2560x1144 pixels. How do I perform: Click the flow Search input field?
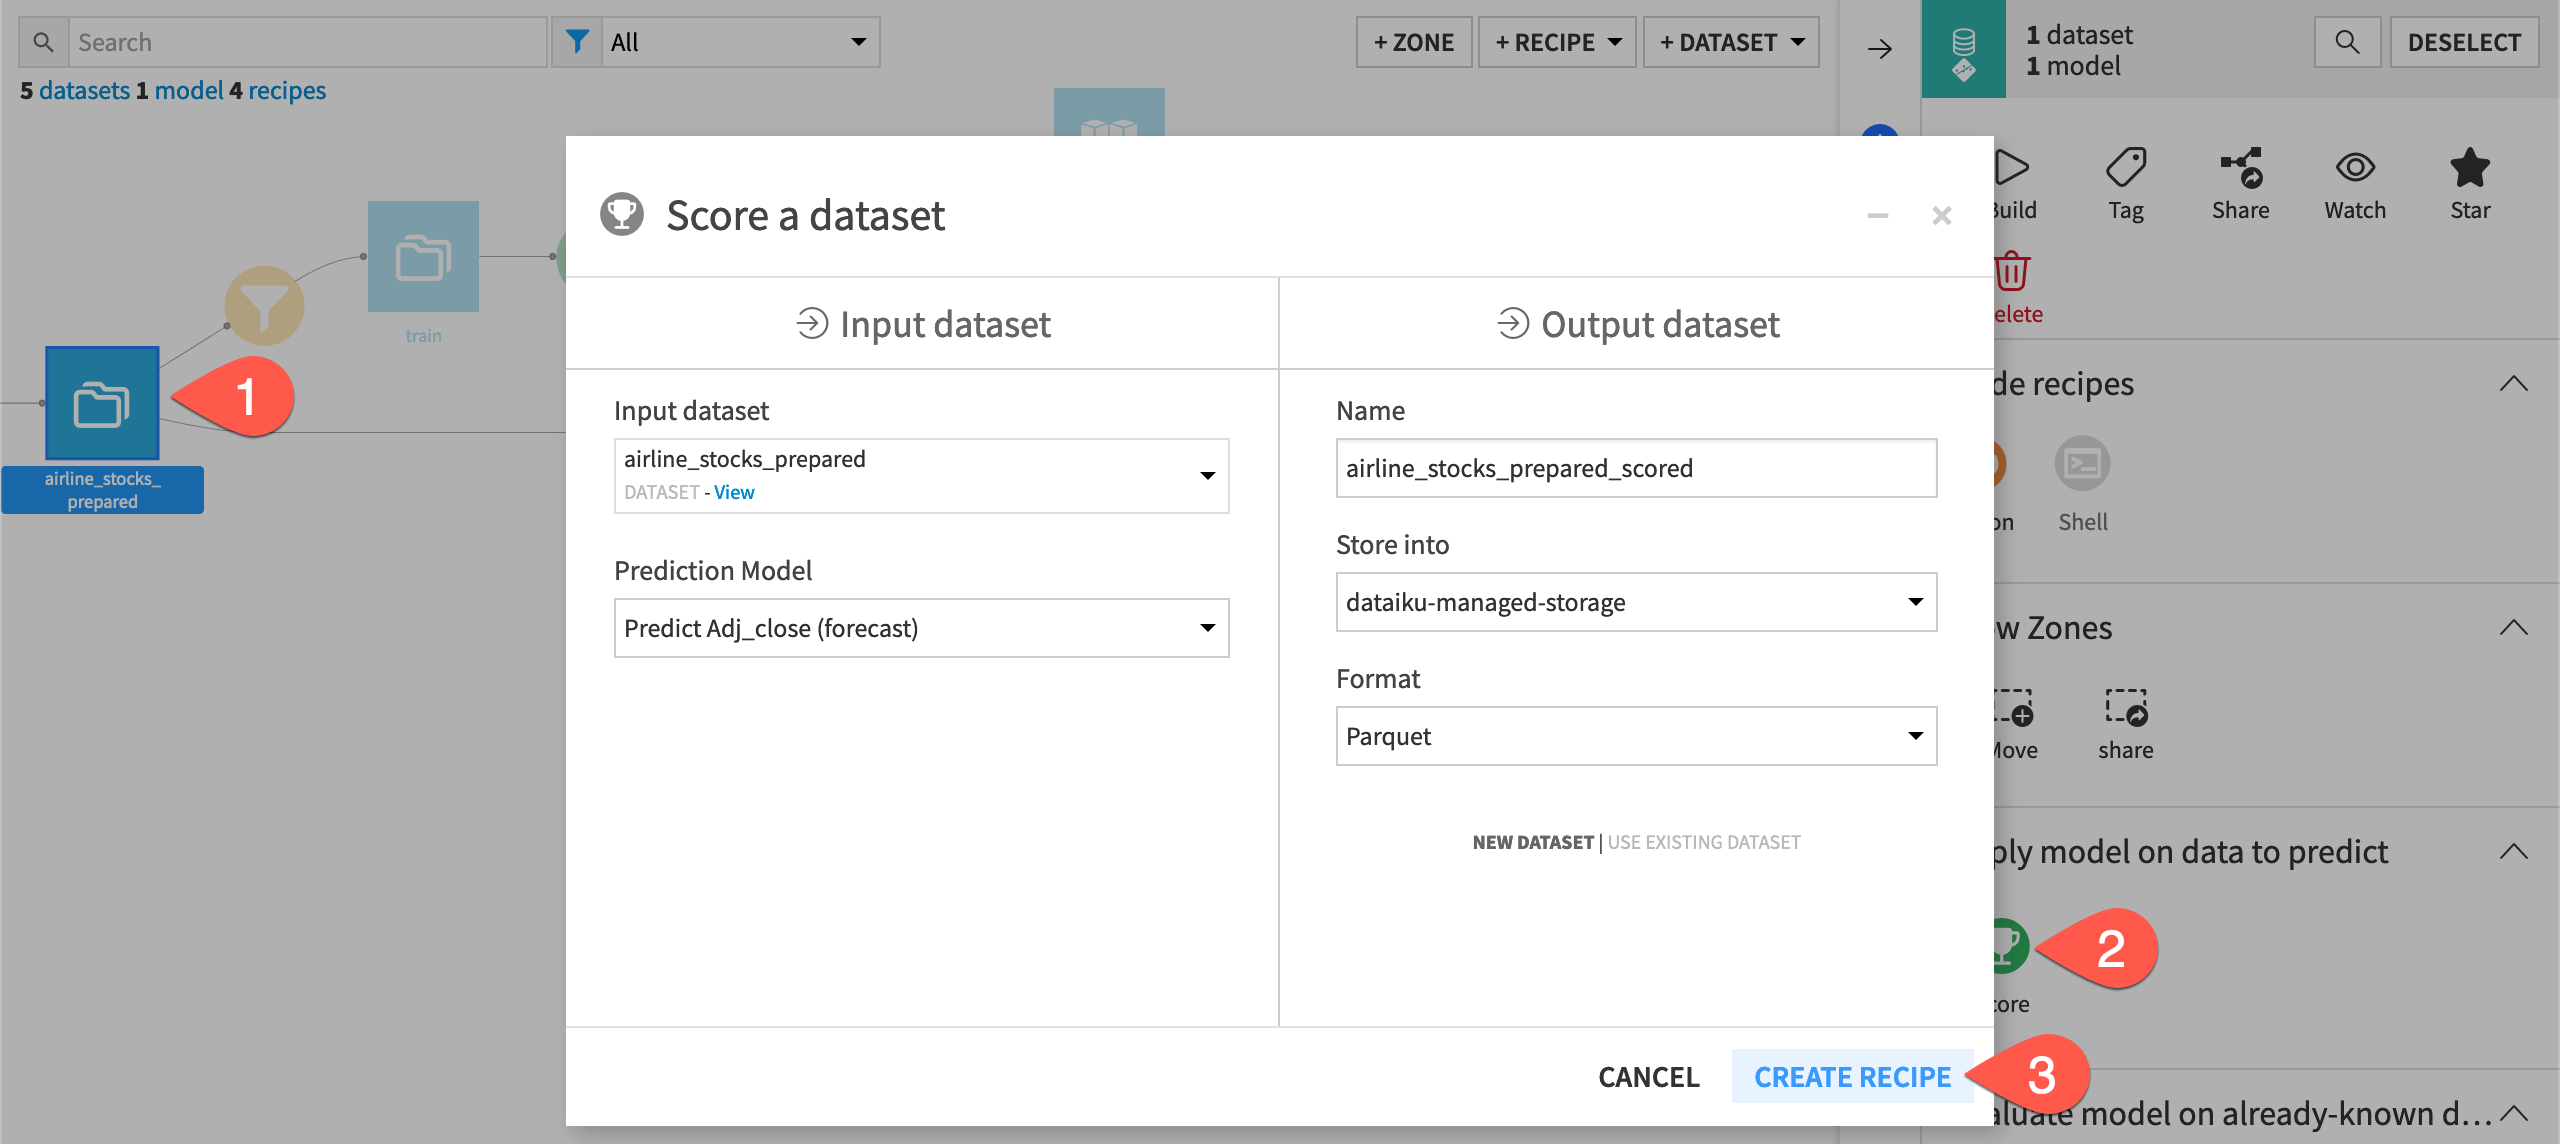point(307,42)
